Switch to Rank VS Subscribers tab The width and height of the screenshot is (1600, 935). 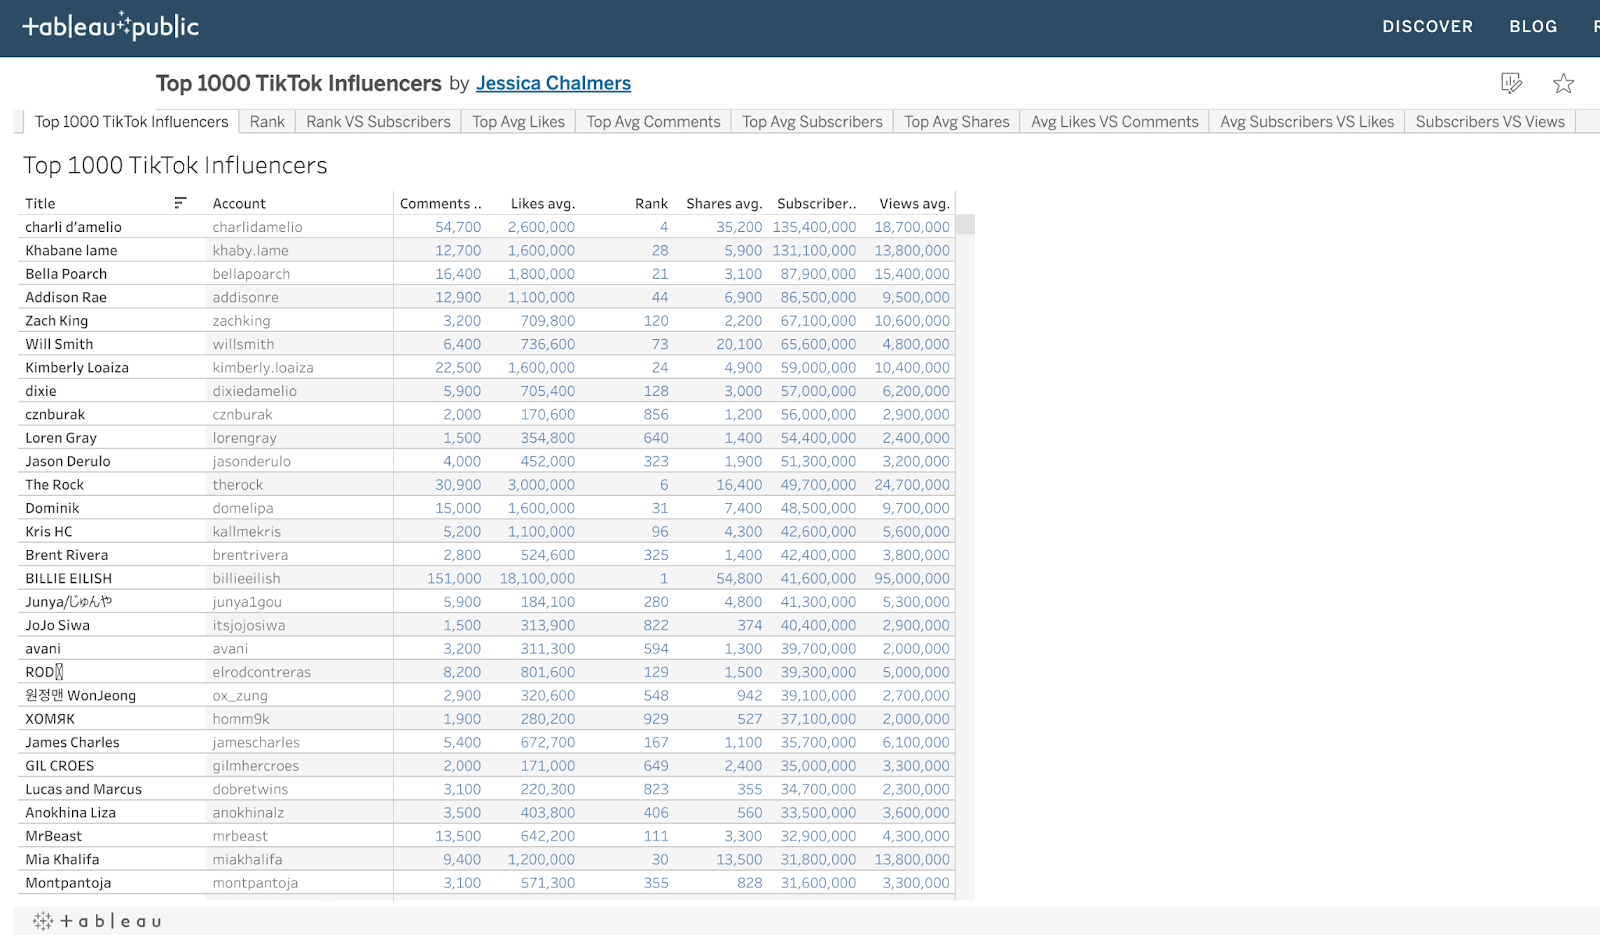[x=378, y=122]
